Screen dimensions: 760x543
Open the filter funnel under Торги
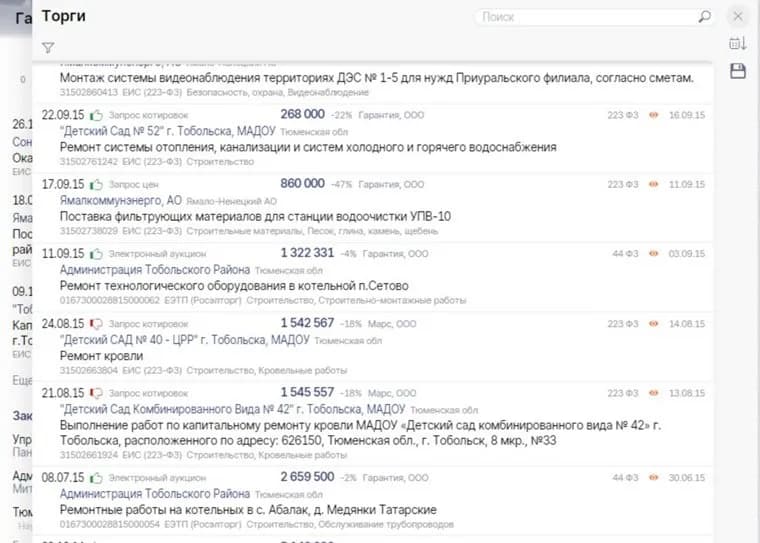coord(48,47)
